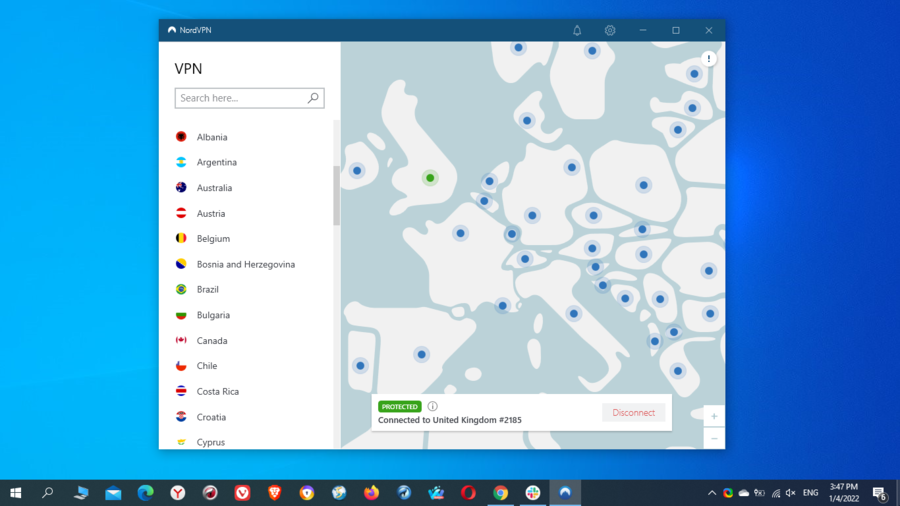Image resolution: width=900 pixels, height=506 pixels.
Task: Click the connection info icon beside PROTECTED
Action: click(x=432, y=406)
